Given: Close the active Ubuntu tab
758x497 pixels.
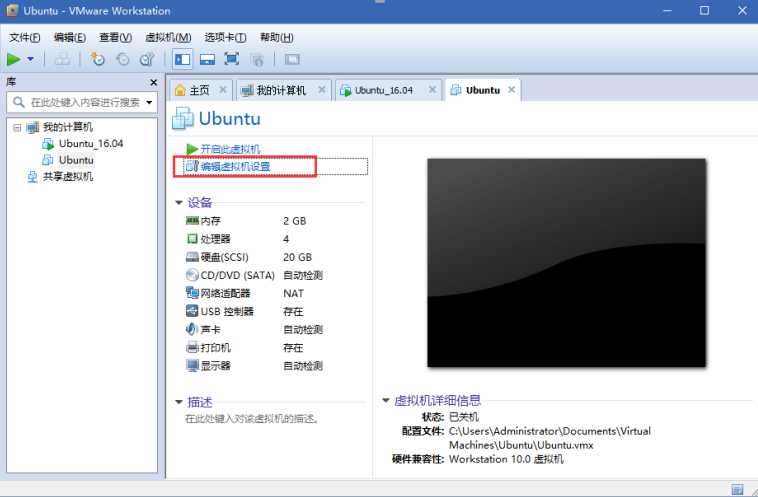Looking at the screenshot, I should [511, 89].
